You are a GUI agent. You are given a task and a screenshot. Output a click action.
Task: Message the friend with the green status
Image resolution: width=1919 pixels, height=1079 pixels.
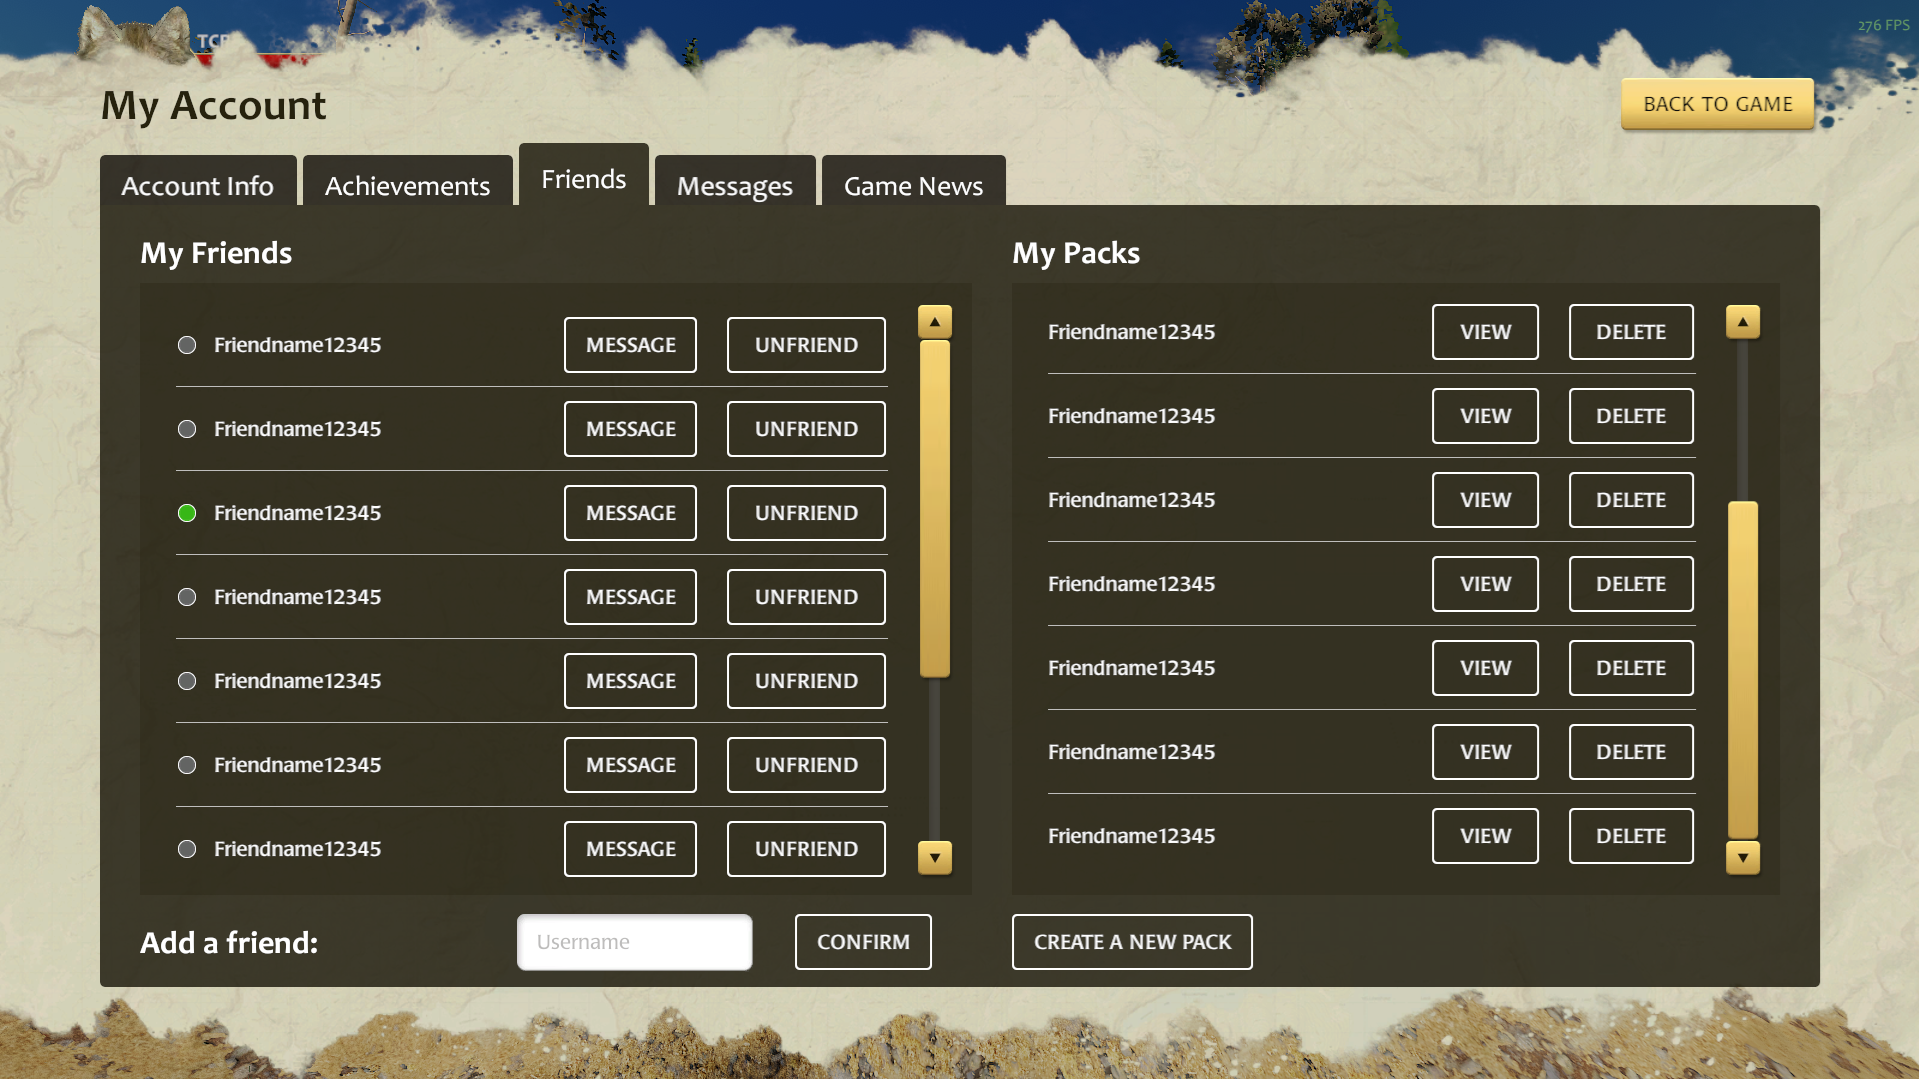tap(630, 513)
